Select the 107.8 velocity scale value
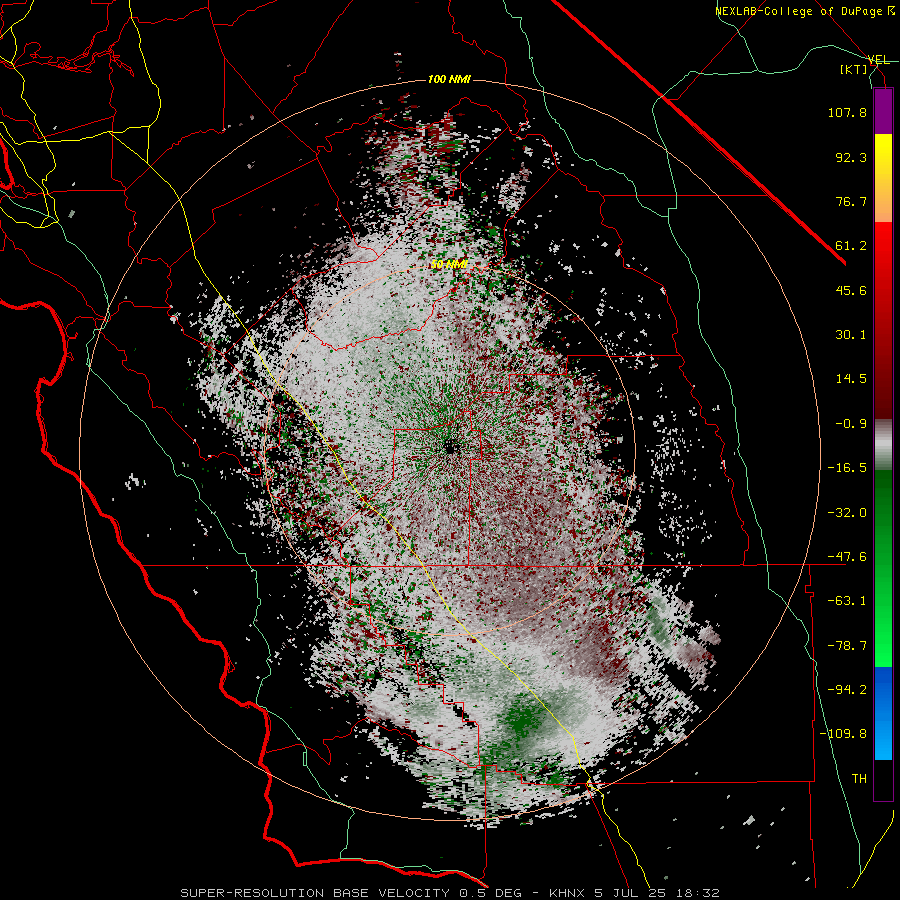The width and height of the screenshot is (900, 900). pyautogui.click(x=847, y=112)
